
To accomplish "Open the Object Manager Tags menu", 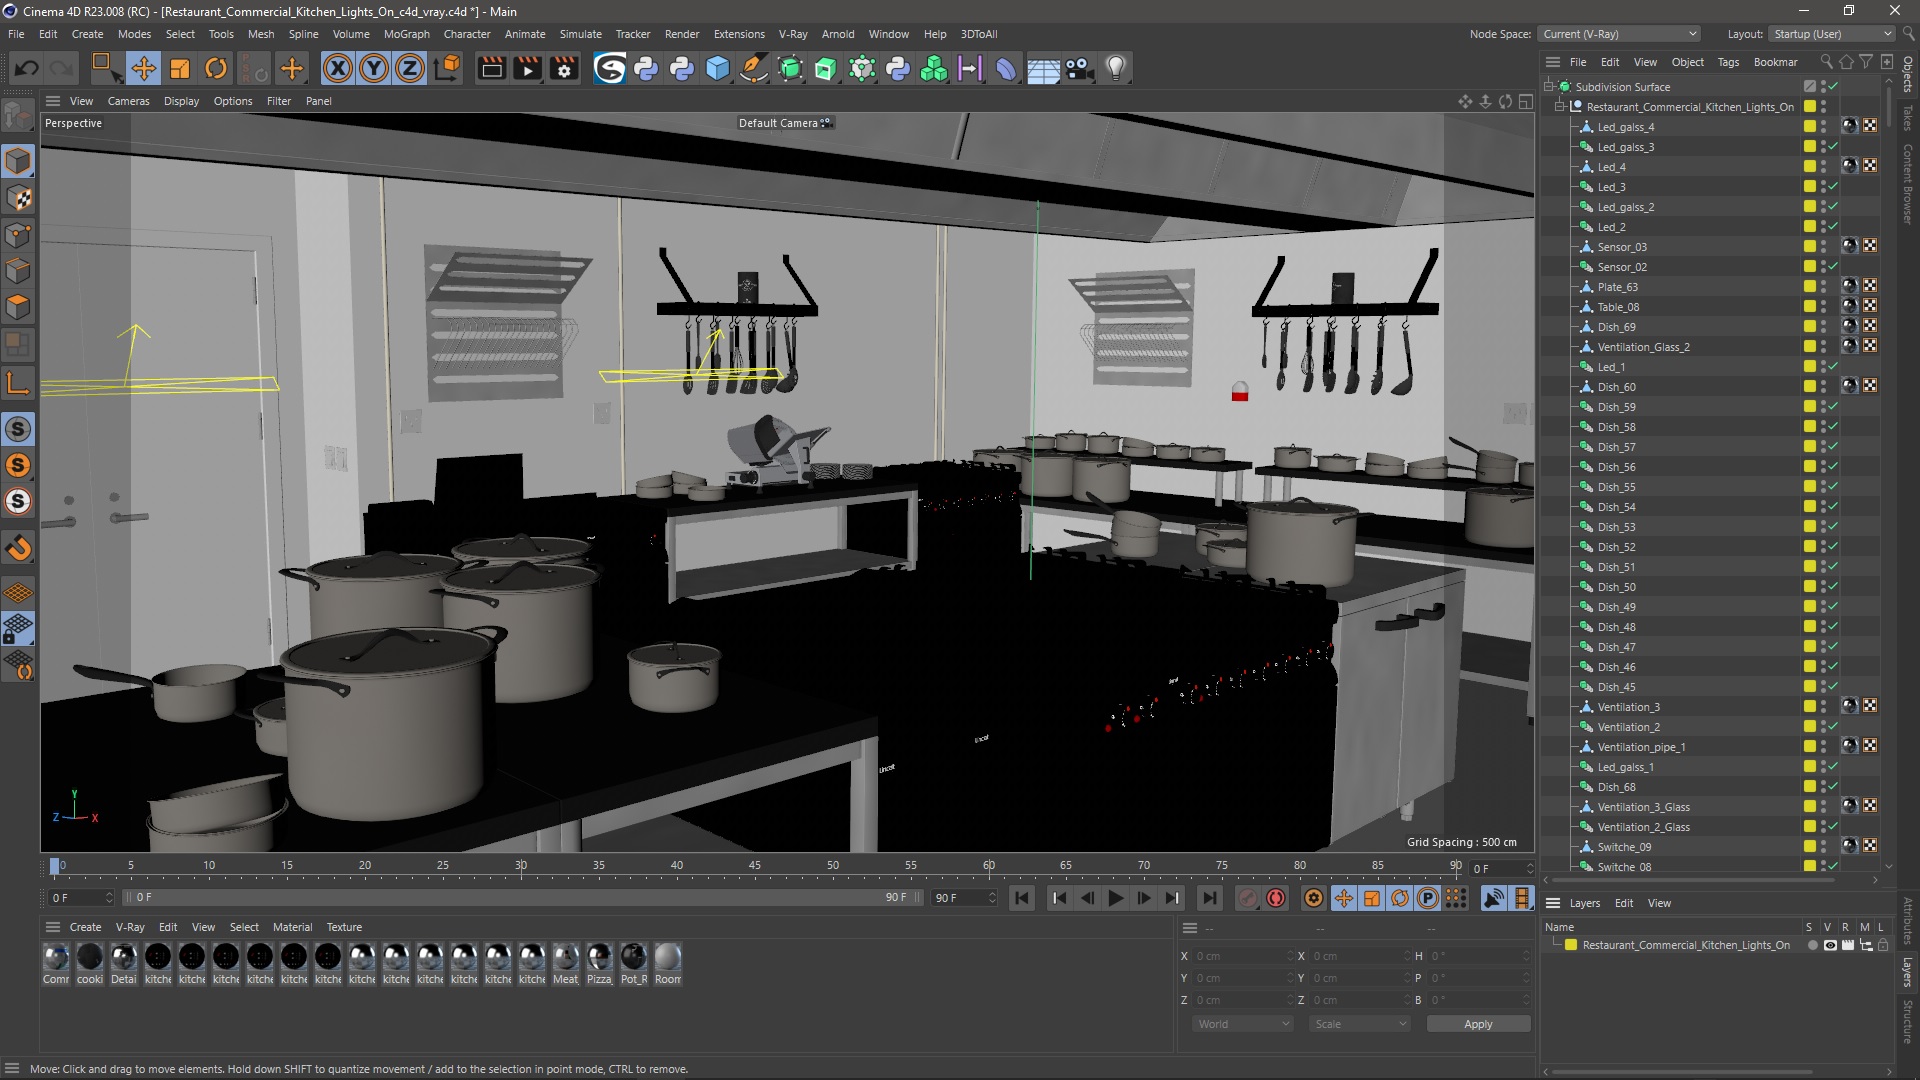I will click(1728, 62).
